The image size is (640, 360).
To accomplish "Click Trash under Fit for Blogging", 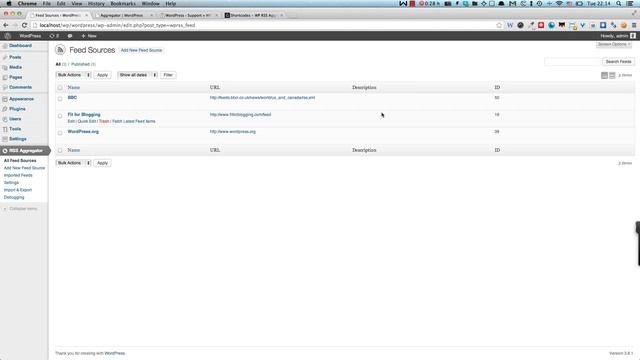I will coord(104,121).
